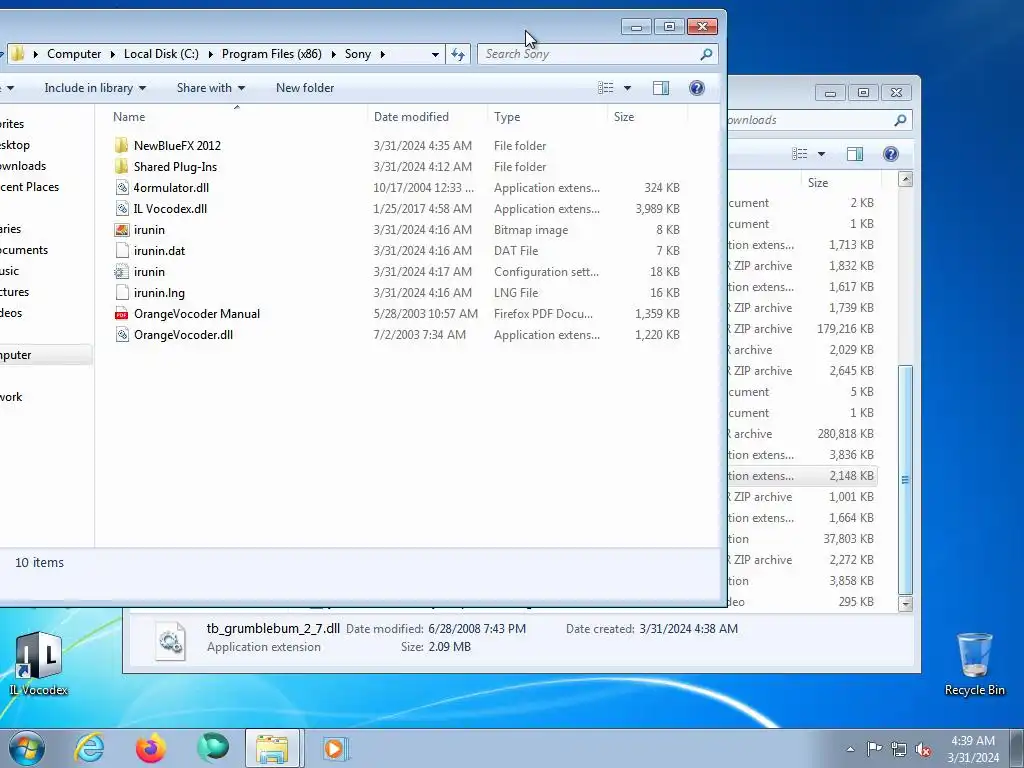Toggle preview pane in Downloads window

[855, 154]
